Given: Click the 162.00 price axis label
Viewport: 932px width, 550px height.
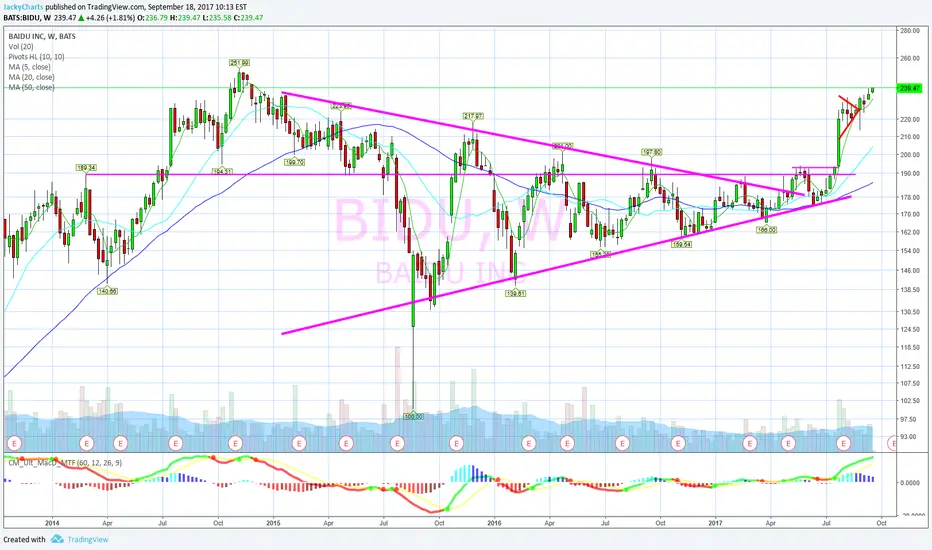Looking at the screenshot, I should [910, 232].
